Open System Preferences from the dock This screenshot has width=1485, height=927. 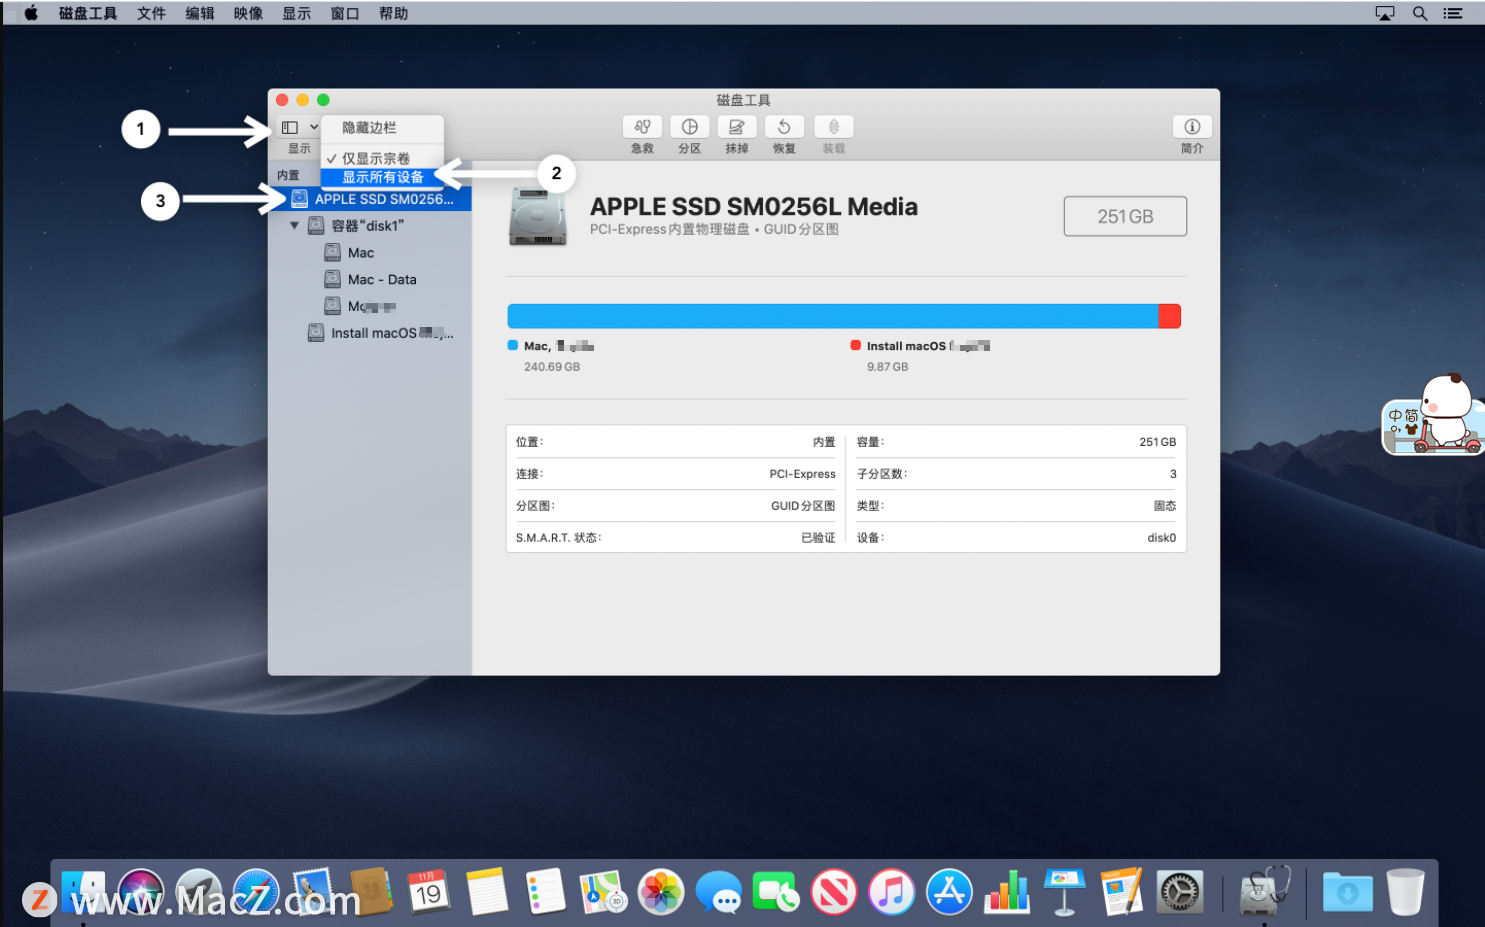coord(1180,891)
